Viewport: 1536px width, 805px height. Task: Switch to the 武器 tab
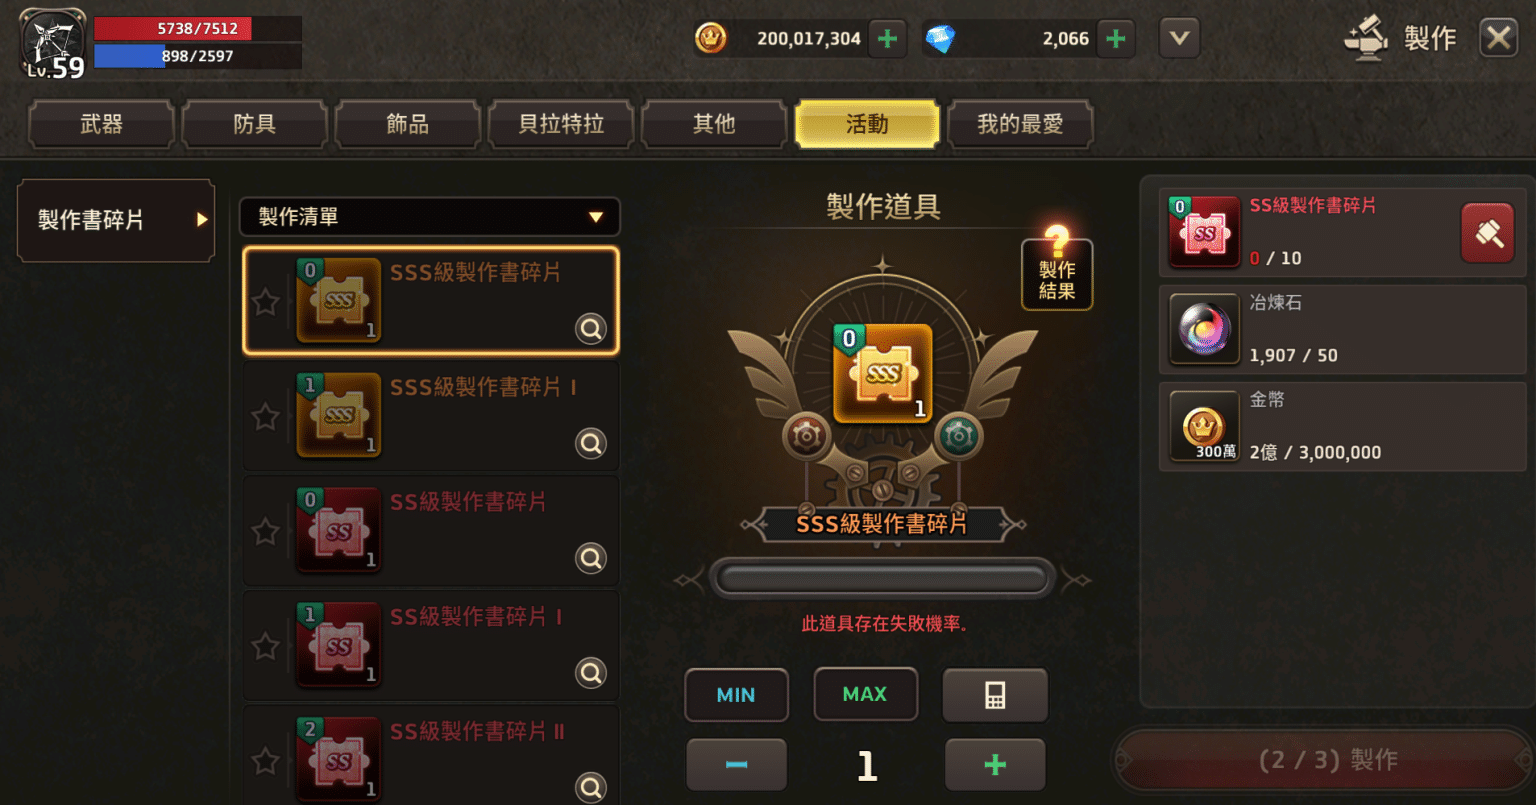pyautogui.click(x=102, y=124)
